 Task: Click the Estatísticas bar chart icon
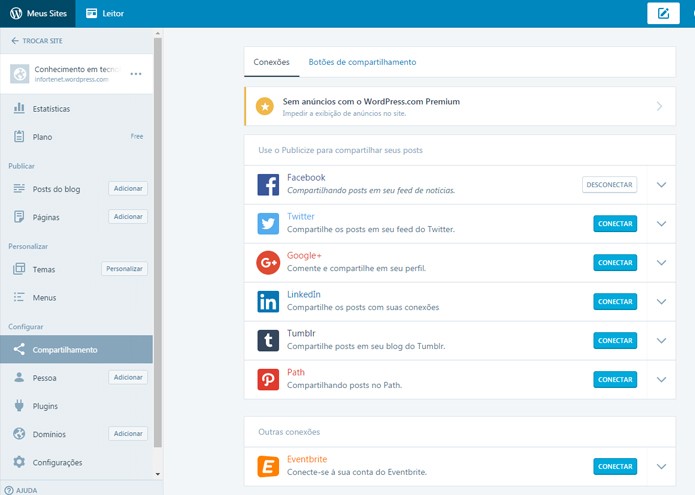(x=19, y=108)
